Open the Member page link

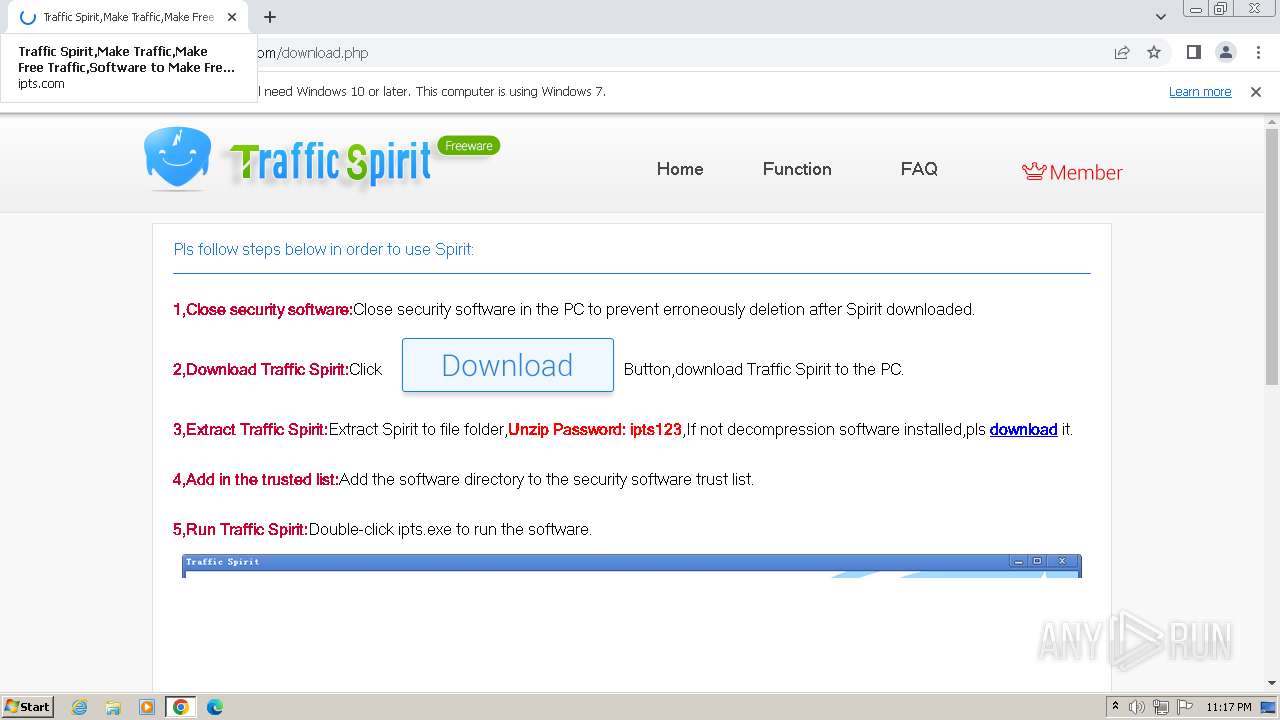tap(1072, 172)
